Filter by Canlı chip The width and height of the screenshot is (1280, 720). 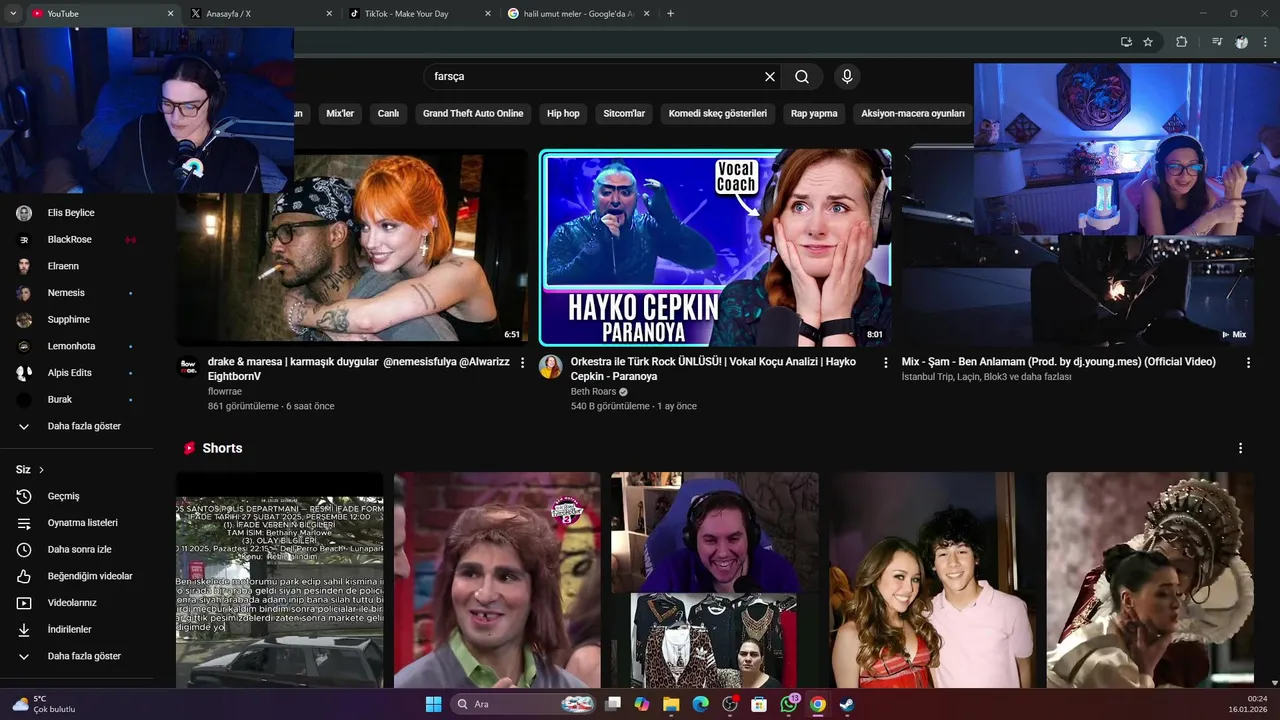point(388,114)
